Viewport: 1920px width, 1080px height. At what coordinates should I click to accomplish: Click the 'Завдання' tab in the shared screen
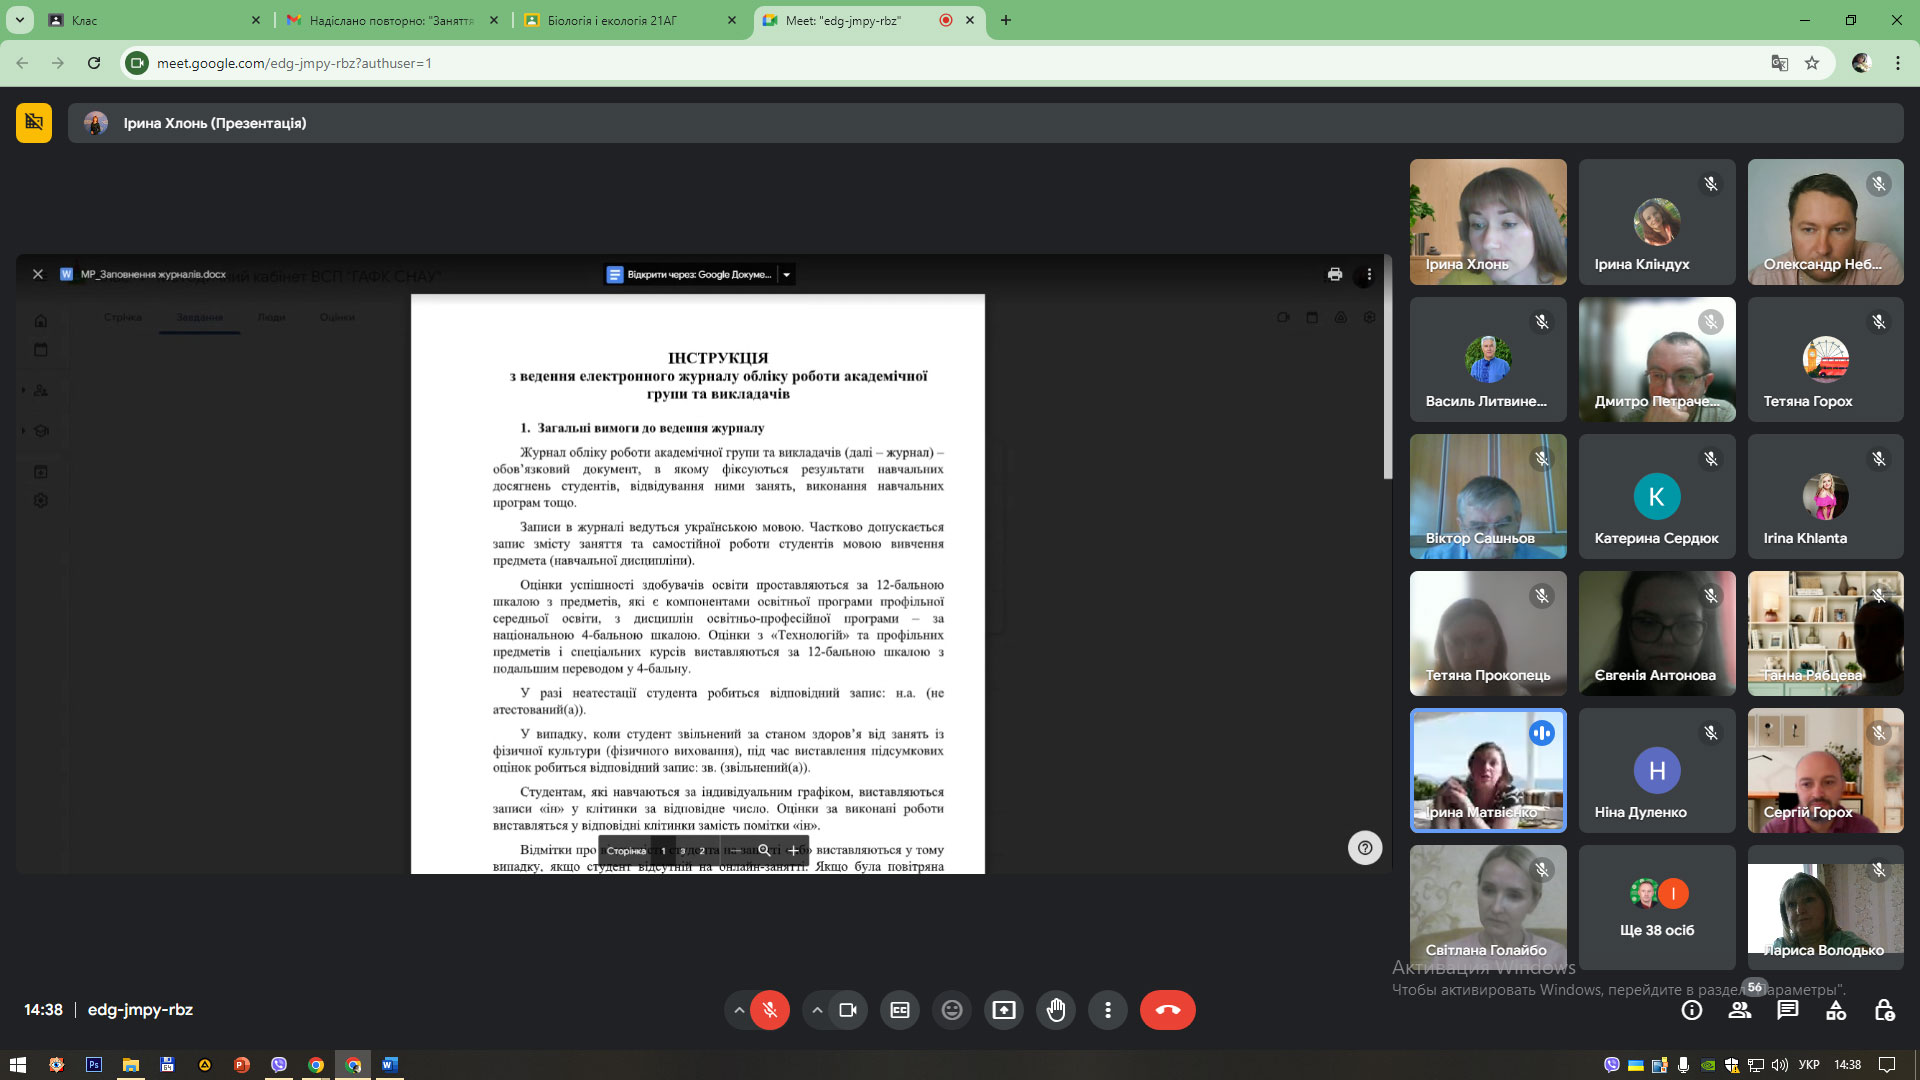click(x=199, y=317)
